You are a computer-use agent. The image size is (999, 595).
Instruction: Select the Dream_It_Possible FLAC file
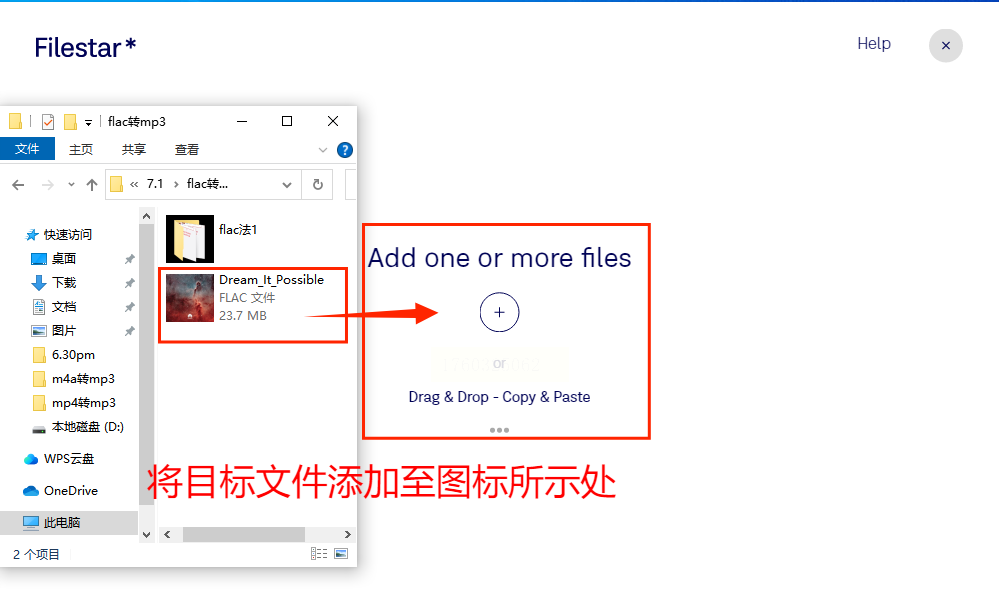(x=252, y=298)
